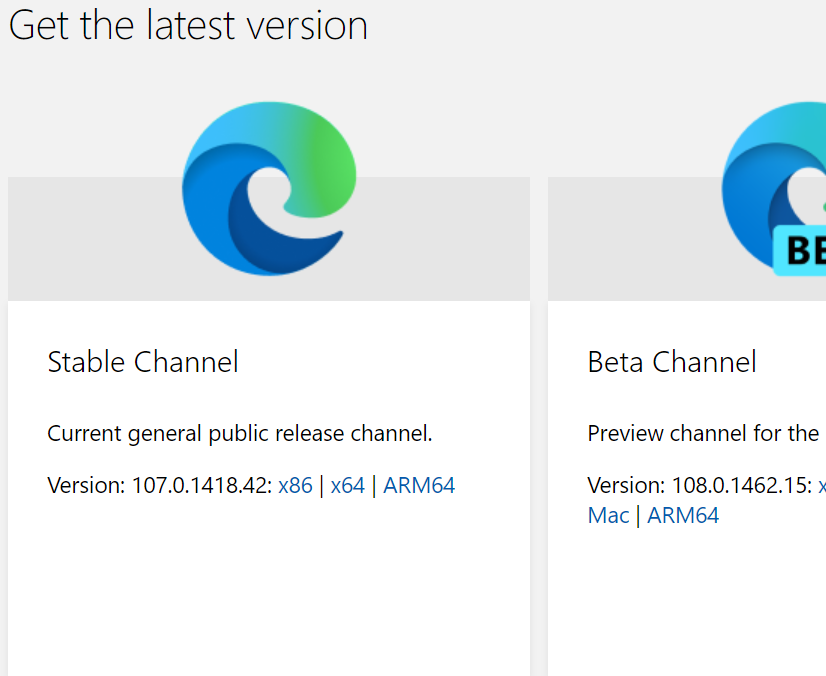Click the "Version:" label in the Stable card

[x=86, y=486]
